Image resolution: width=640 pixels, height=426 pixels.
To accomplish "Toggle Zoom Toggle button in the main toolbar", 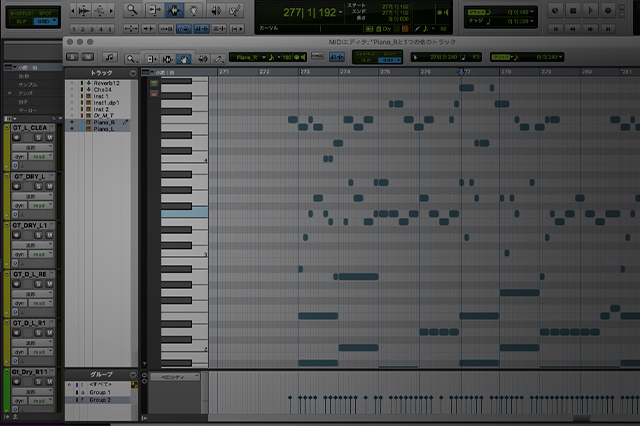I will (x=131, y=29).
